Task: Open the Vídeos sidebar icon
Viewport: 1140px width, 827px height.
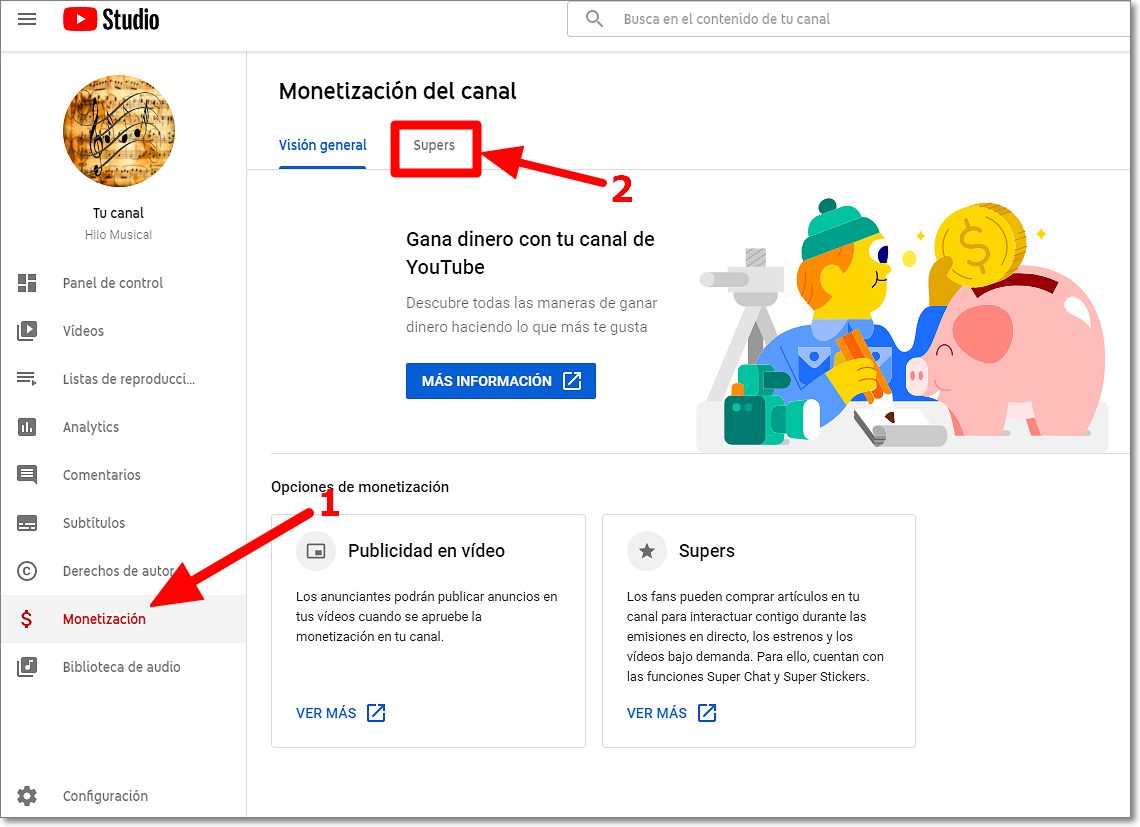Action: pos(27,331)
